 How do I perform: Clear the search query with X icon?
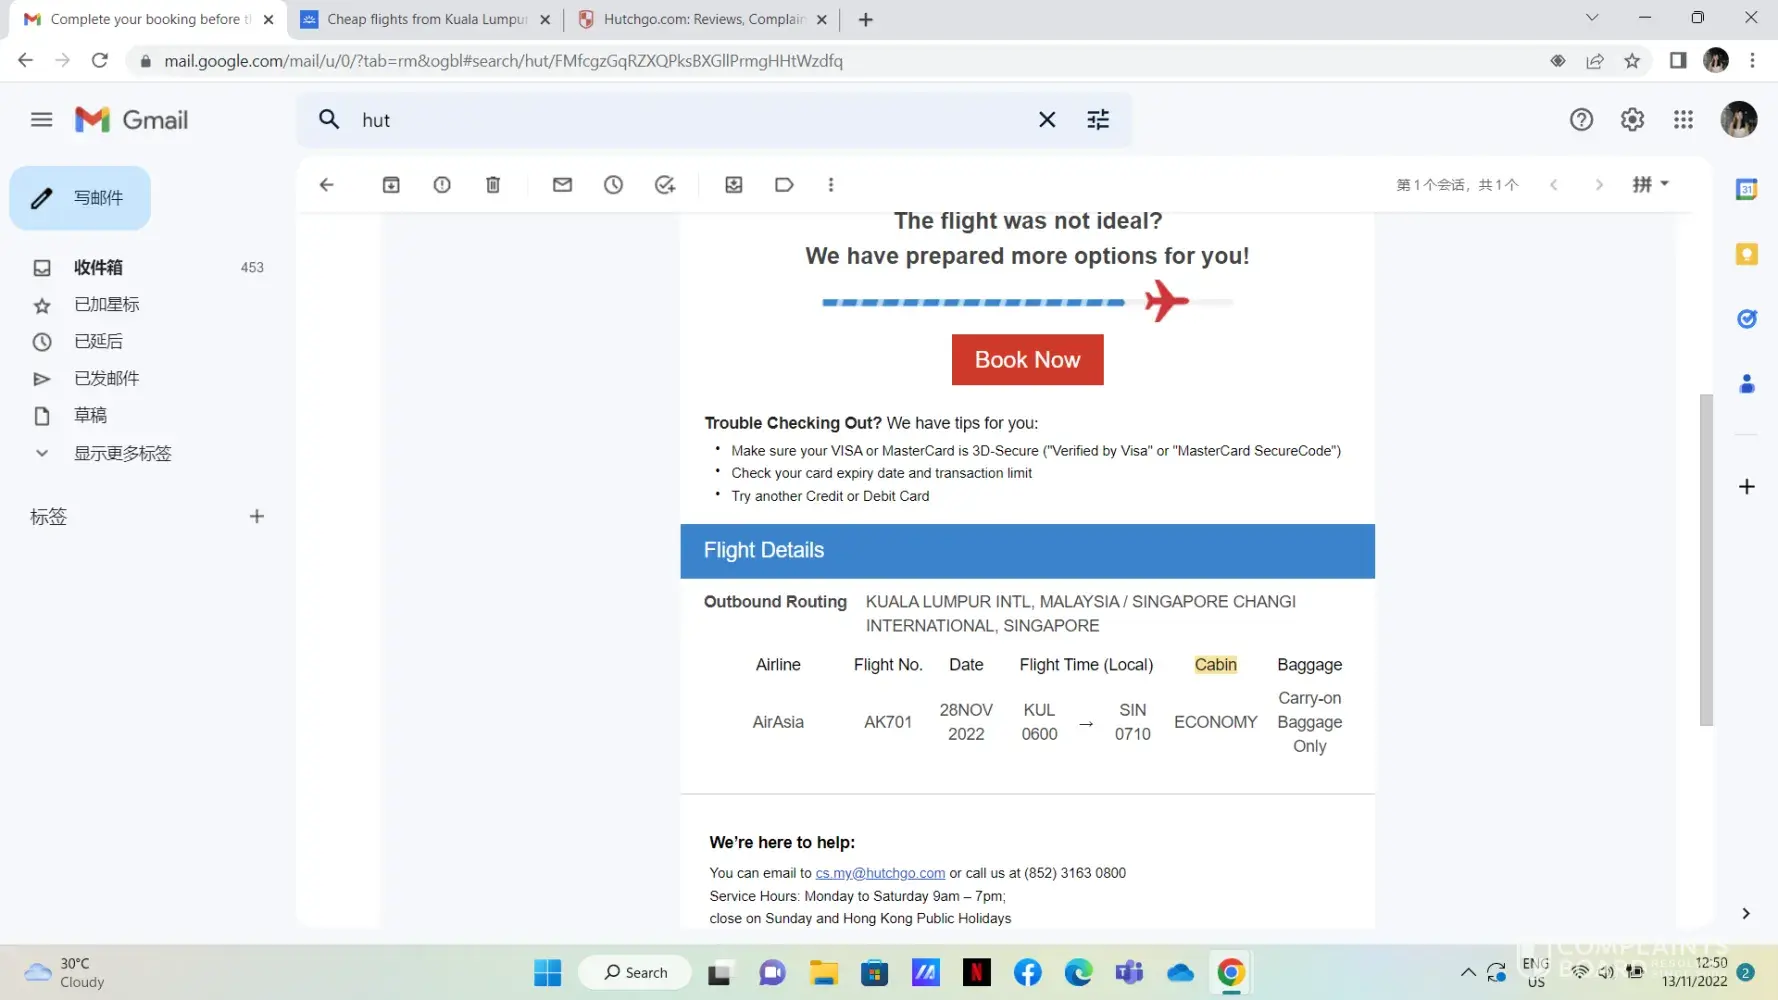(x=1047, y=120)
